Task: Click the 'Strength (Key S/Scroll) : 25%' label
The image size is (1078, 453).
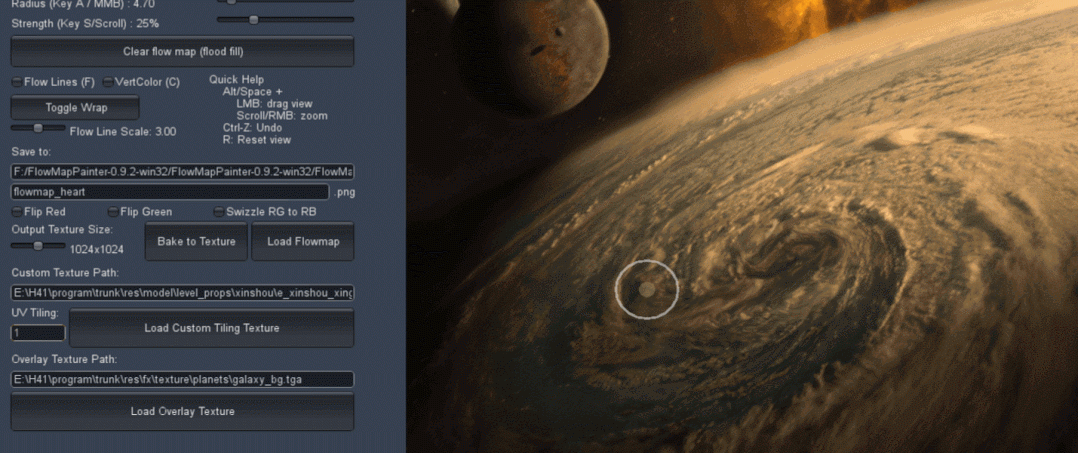Action: [85, 23]
